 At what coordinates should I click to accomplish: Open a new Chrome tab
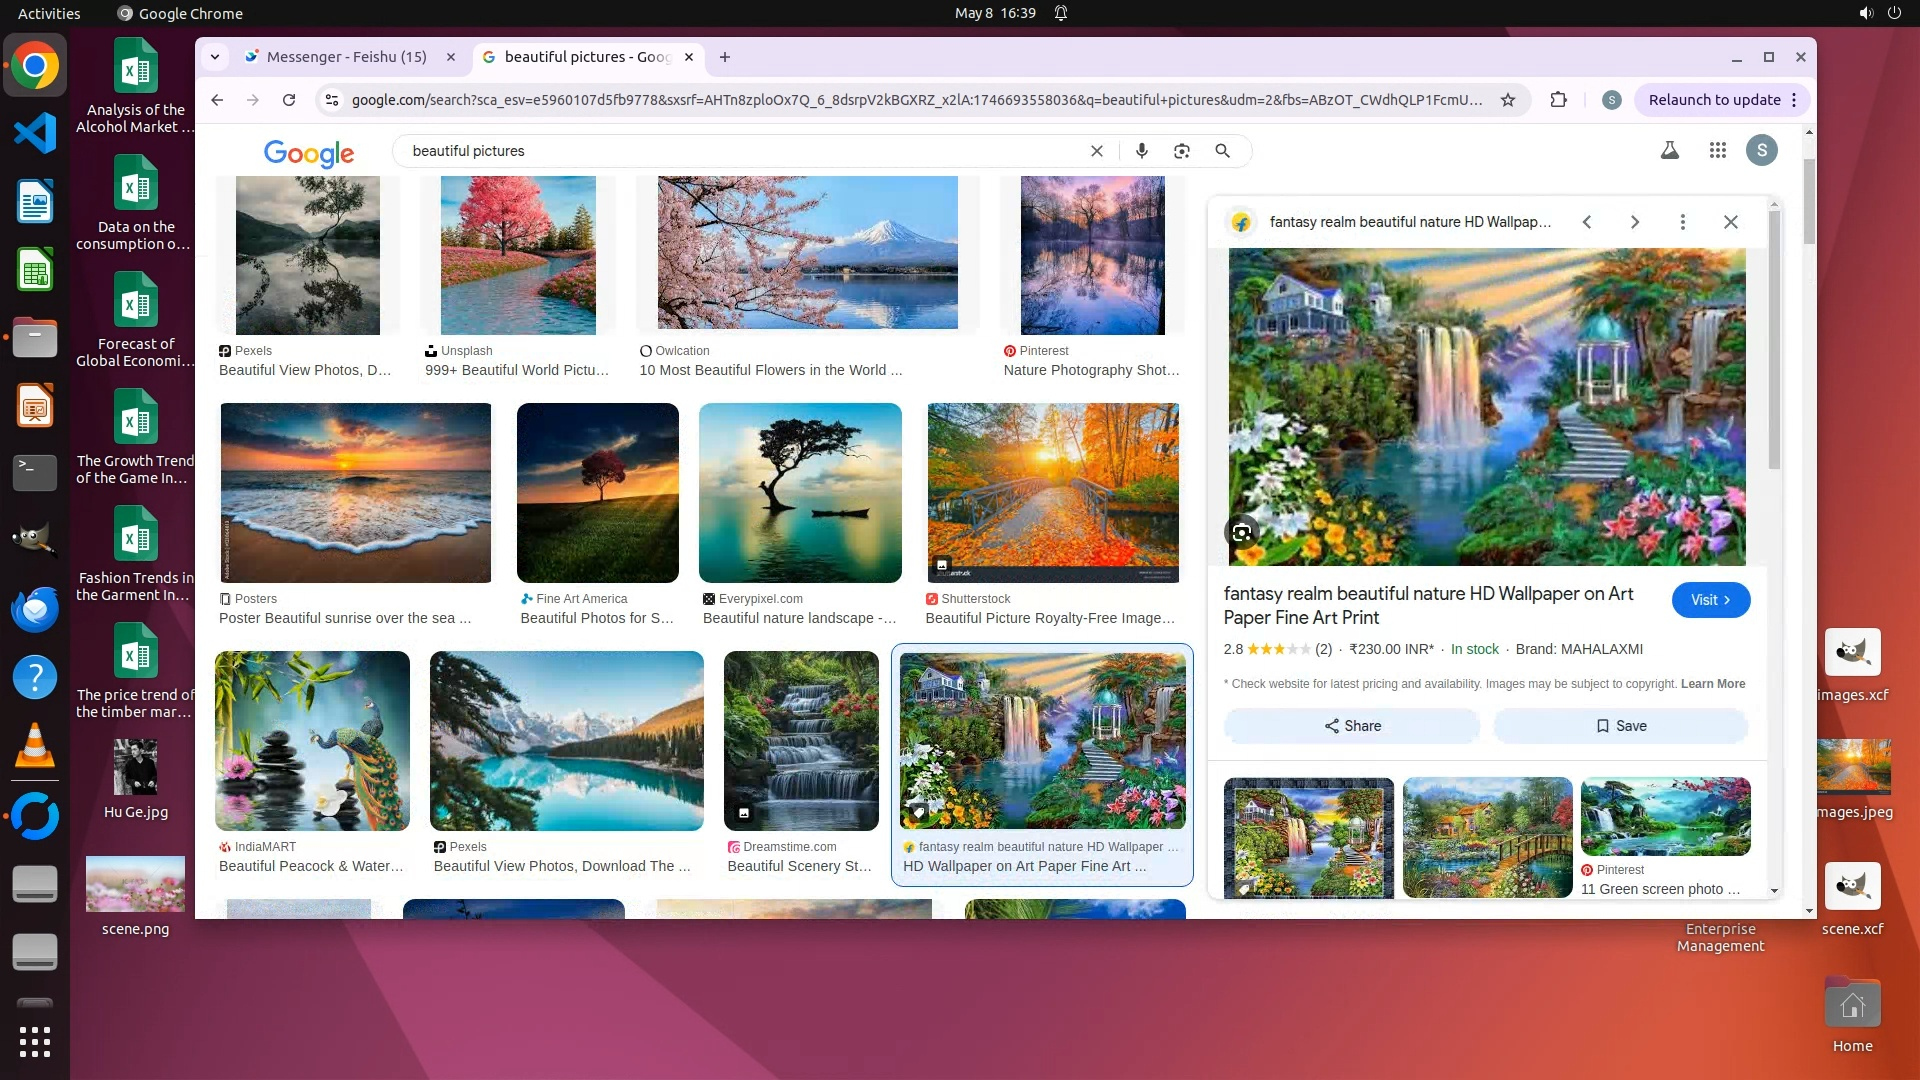[x=725, y=57]
